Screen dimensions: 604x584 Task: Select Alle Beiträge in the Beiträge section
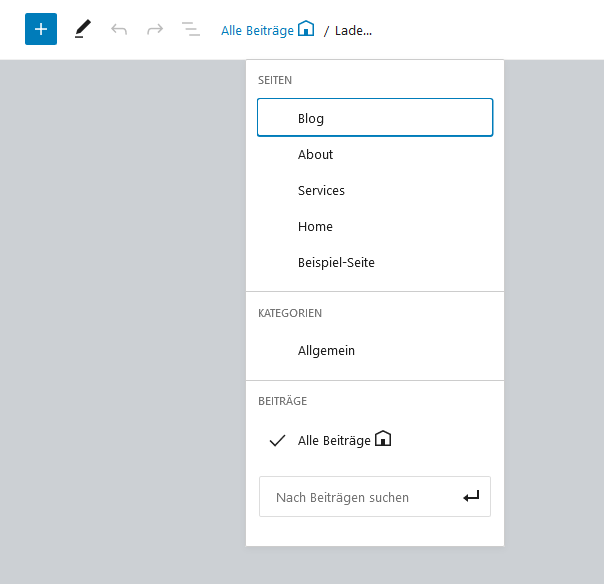click(375, 440)
